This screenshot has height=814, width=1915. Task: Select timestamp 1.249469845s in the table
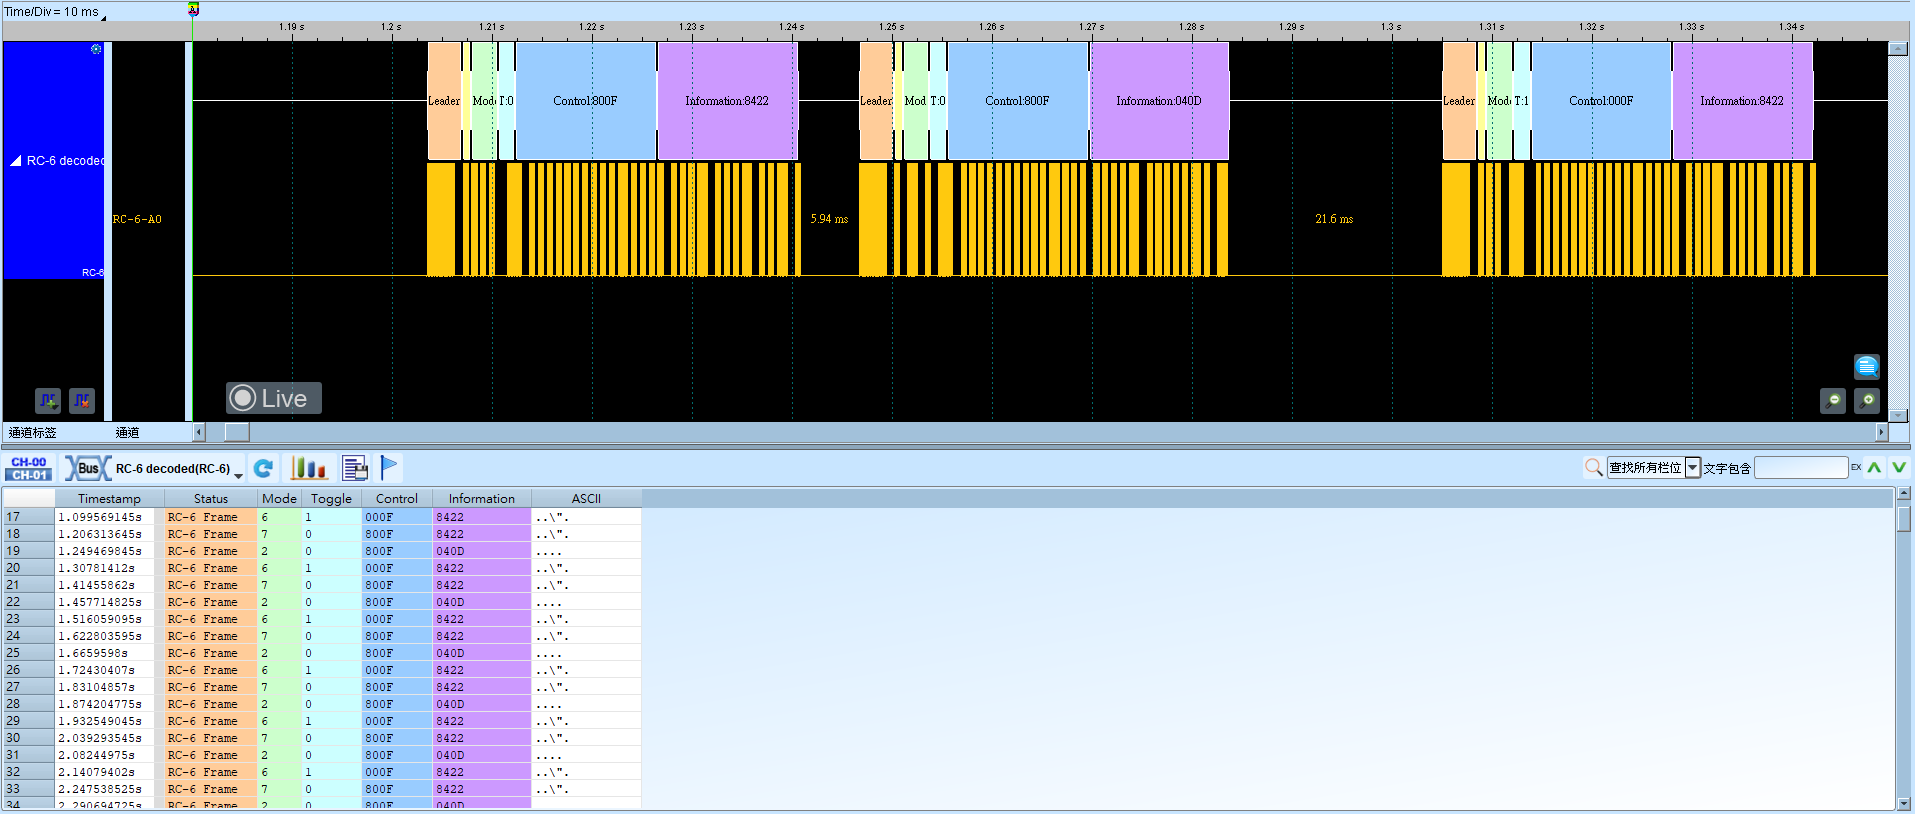coord(100,551)
